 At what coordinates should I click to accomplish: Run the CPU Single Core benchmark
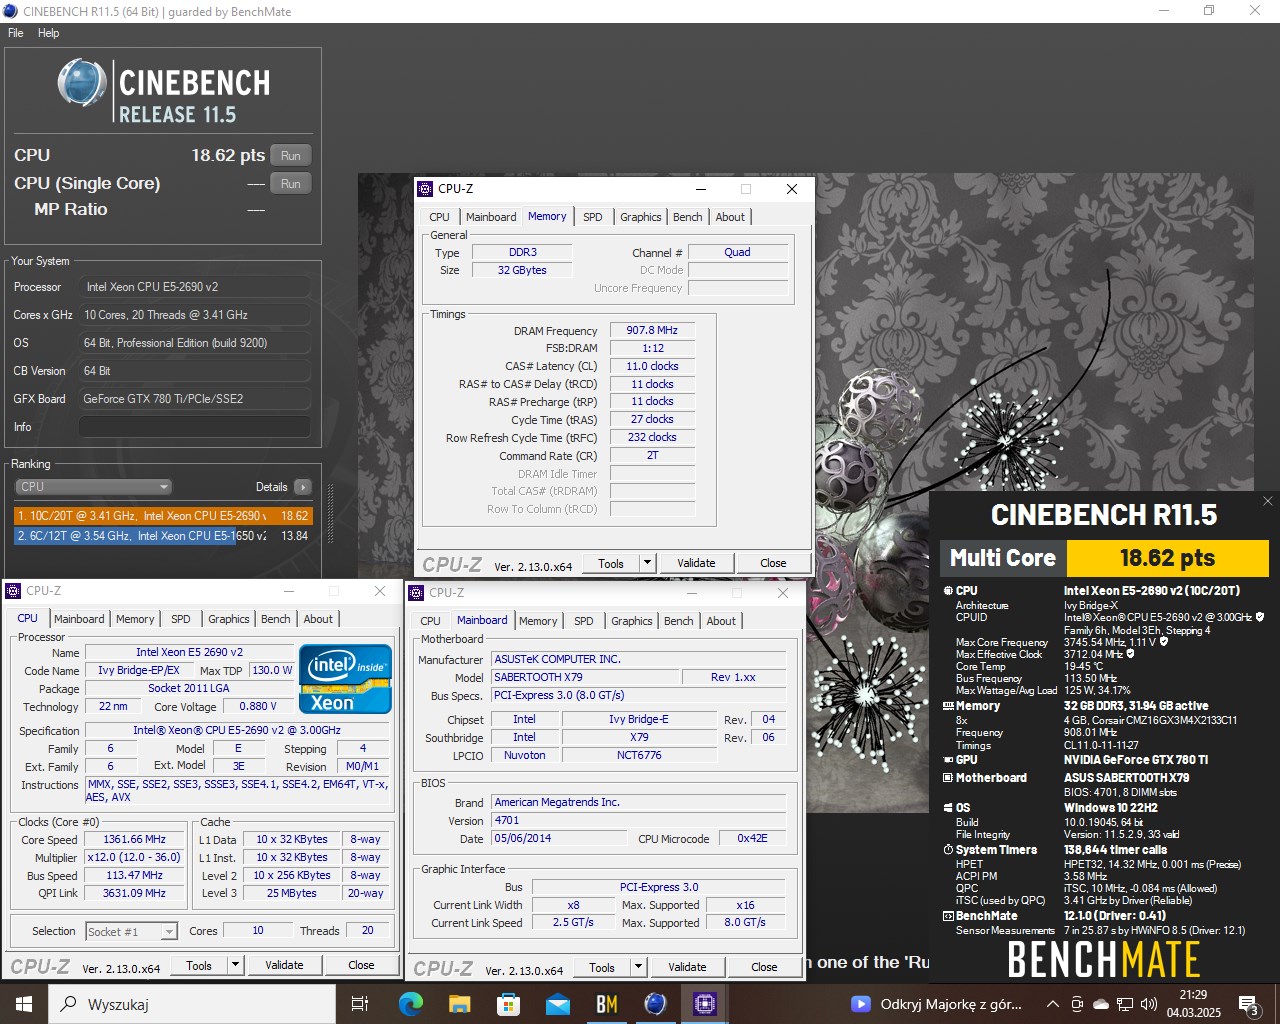(291, 183)
